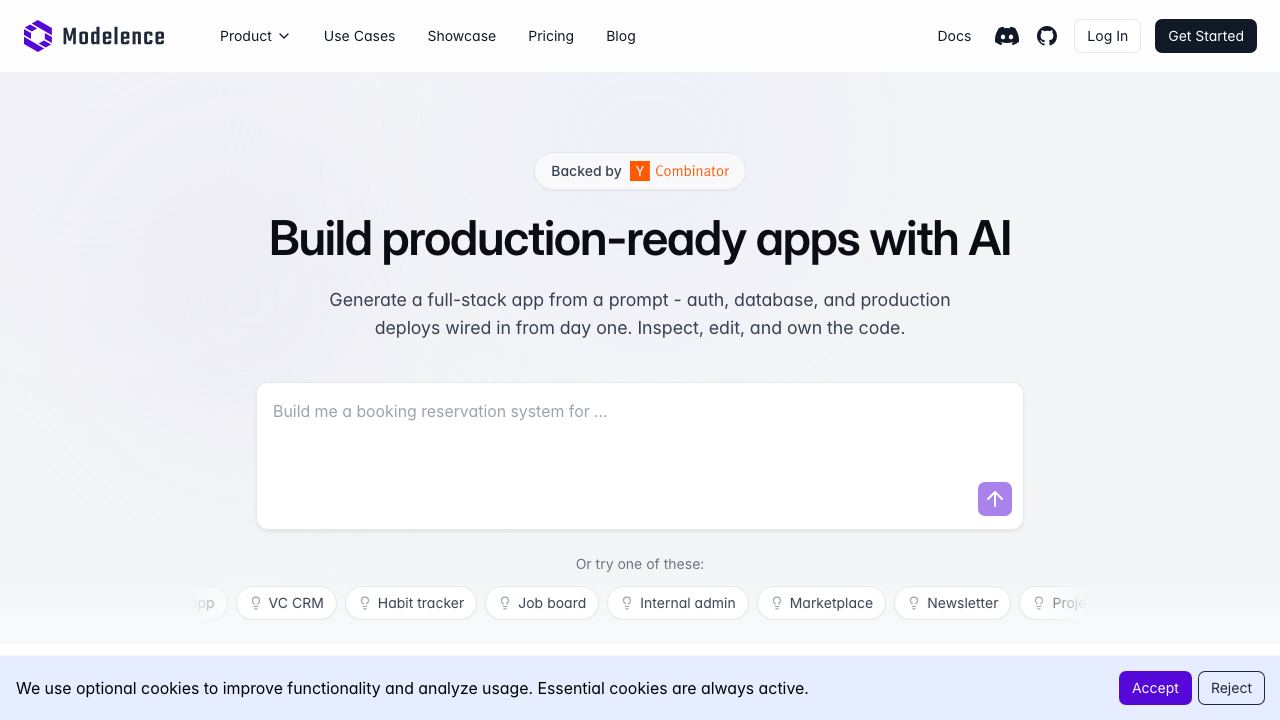Click the 'Build production-ready apps with AI' heading
Viewport: 1280px width, 720px height.
click(640, 239)
